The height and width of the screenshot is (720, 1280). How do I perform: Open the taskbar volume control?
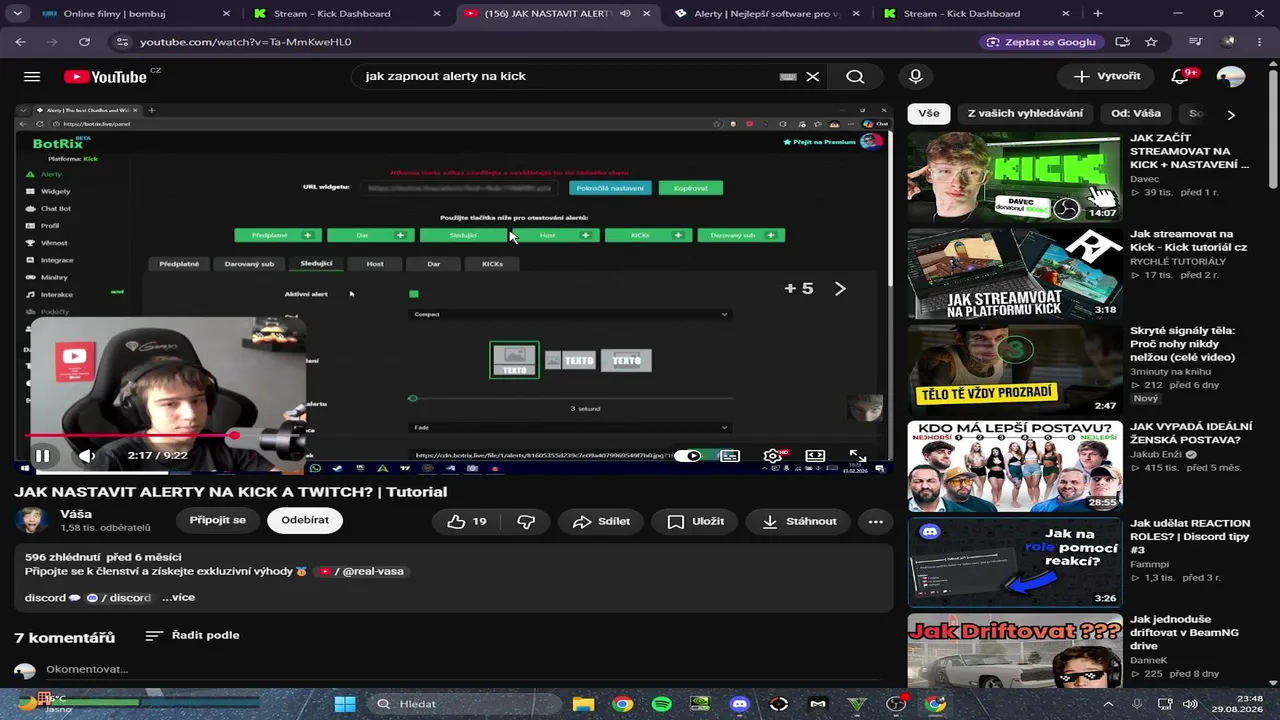(1190, 704)
